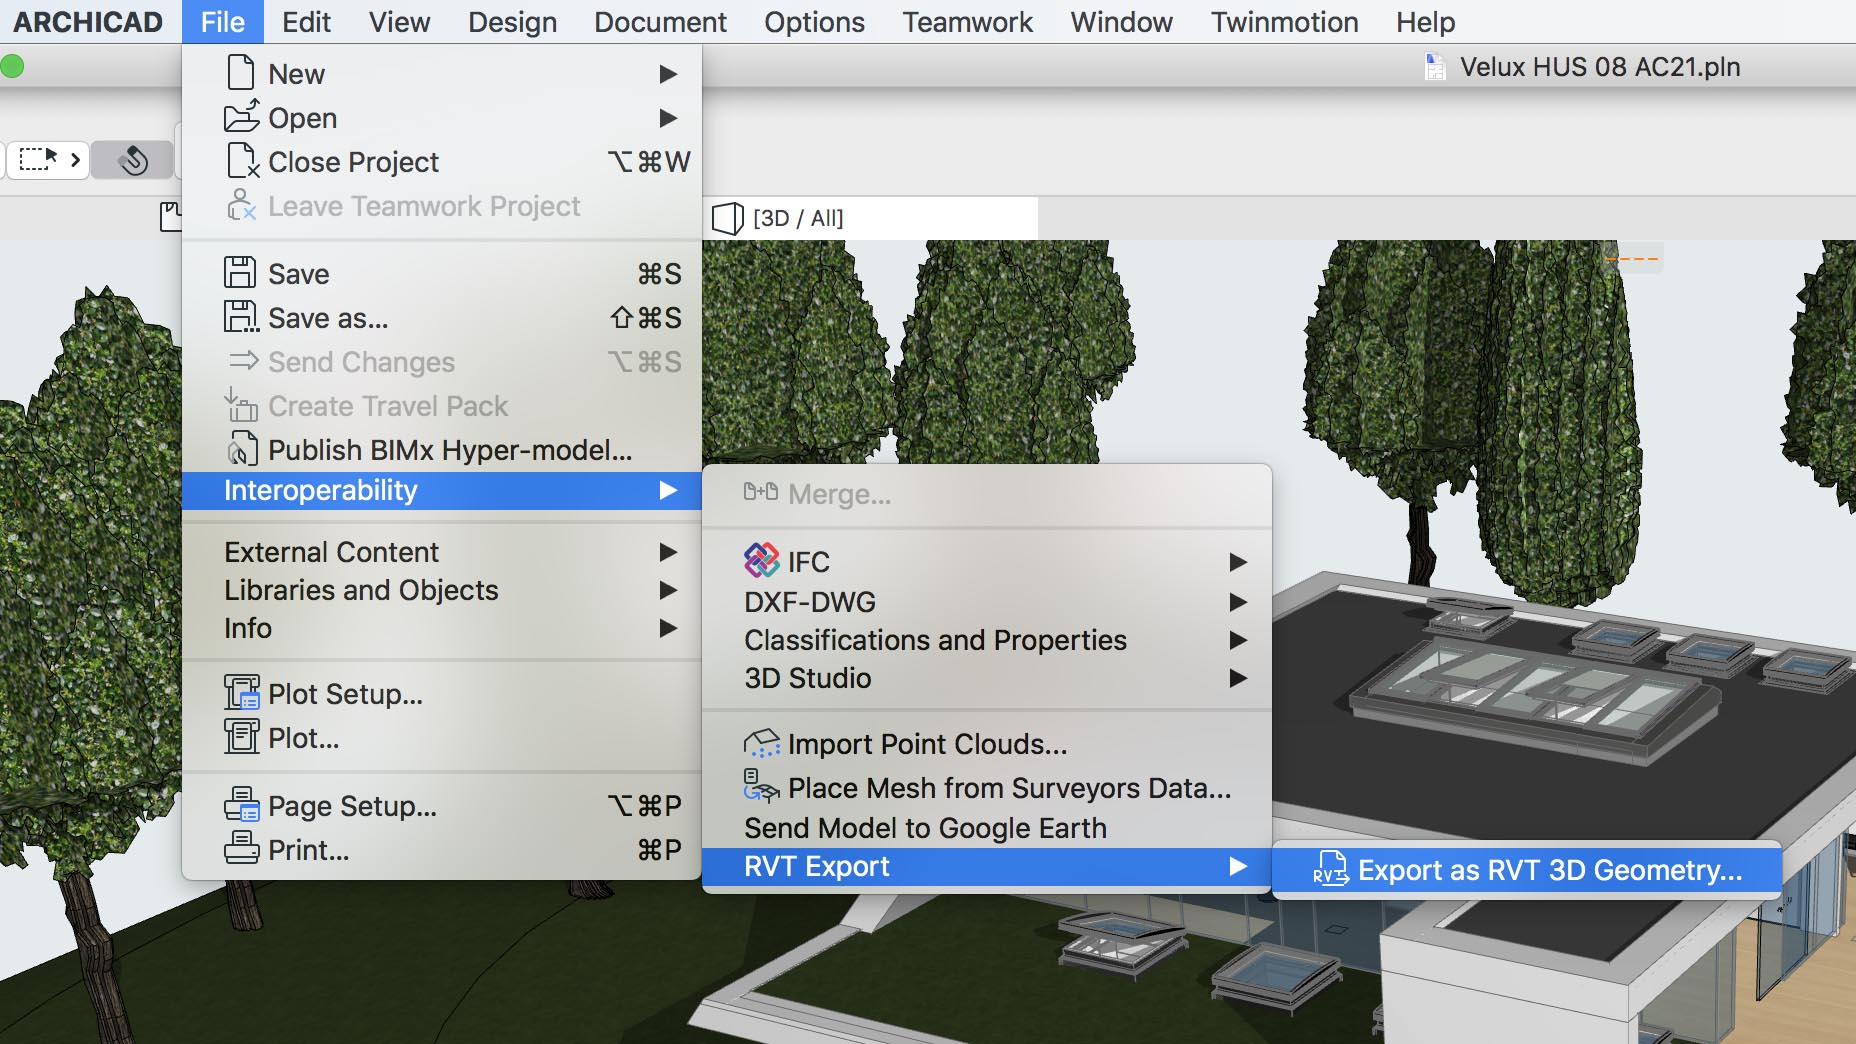Click the External Content label
The image size is (1856, 1044).
(331, 552)
